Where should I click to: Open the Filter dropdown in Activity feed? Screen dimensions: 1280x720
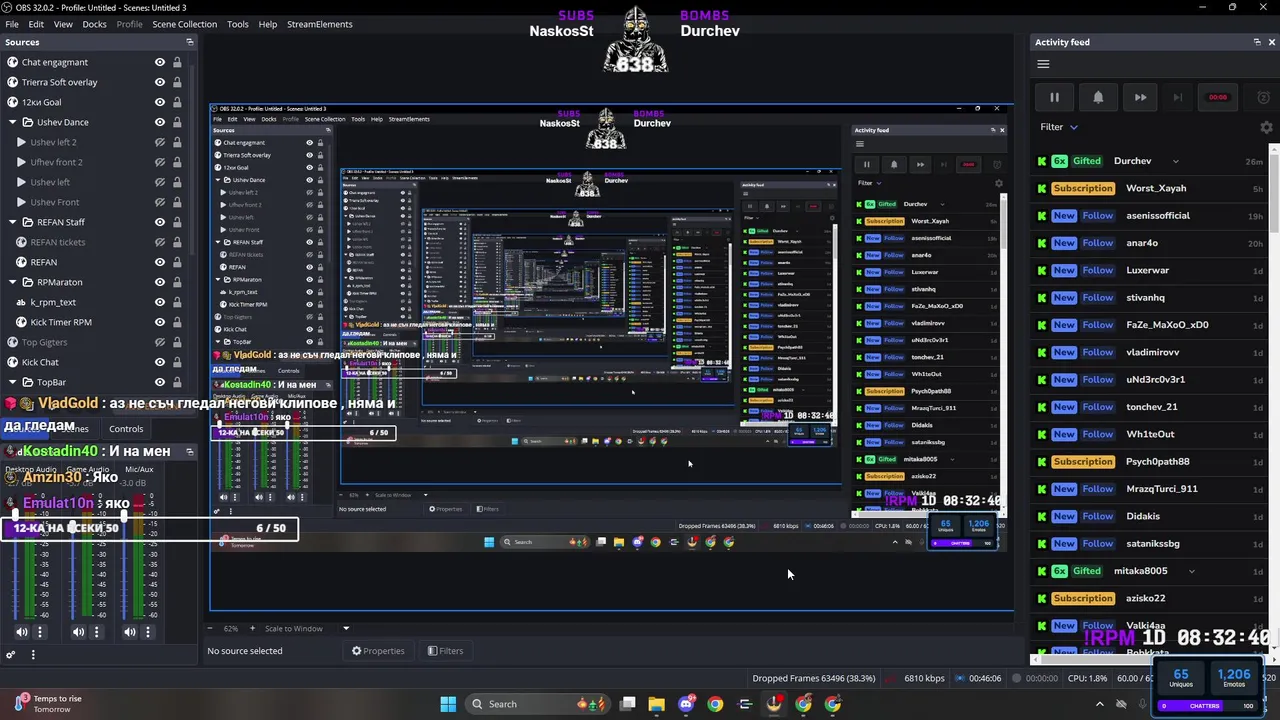(x=1059, y=127)
